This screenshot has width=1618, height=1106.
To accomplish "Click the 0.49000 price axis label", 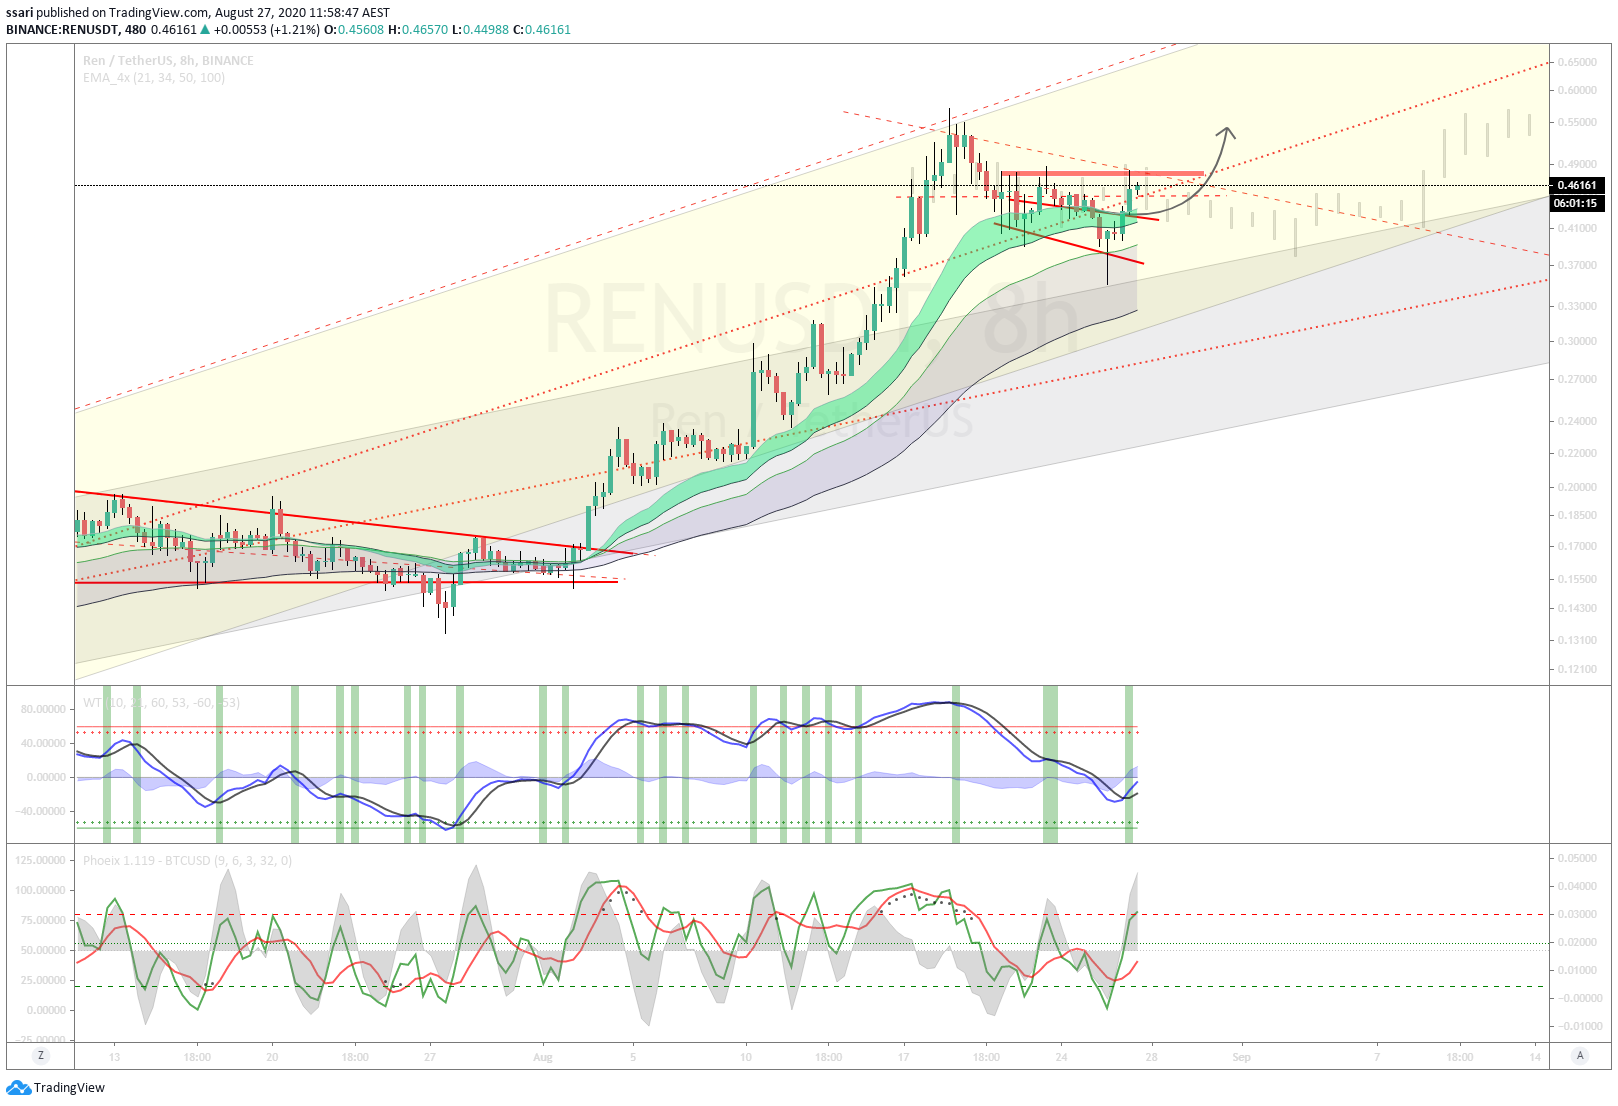I will pyautogui.click(x=1577, y=165).
